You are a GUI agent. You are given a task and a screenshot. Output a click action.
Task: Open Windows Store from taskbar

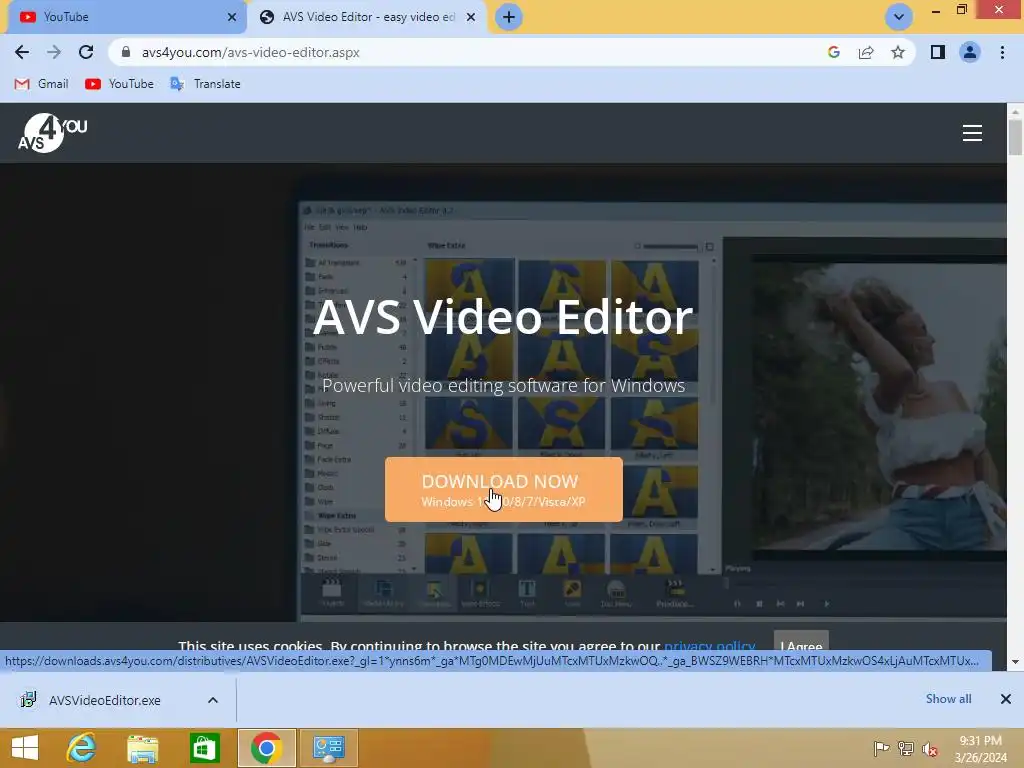pos(204,748)
